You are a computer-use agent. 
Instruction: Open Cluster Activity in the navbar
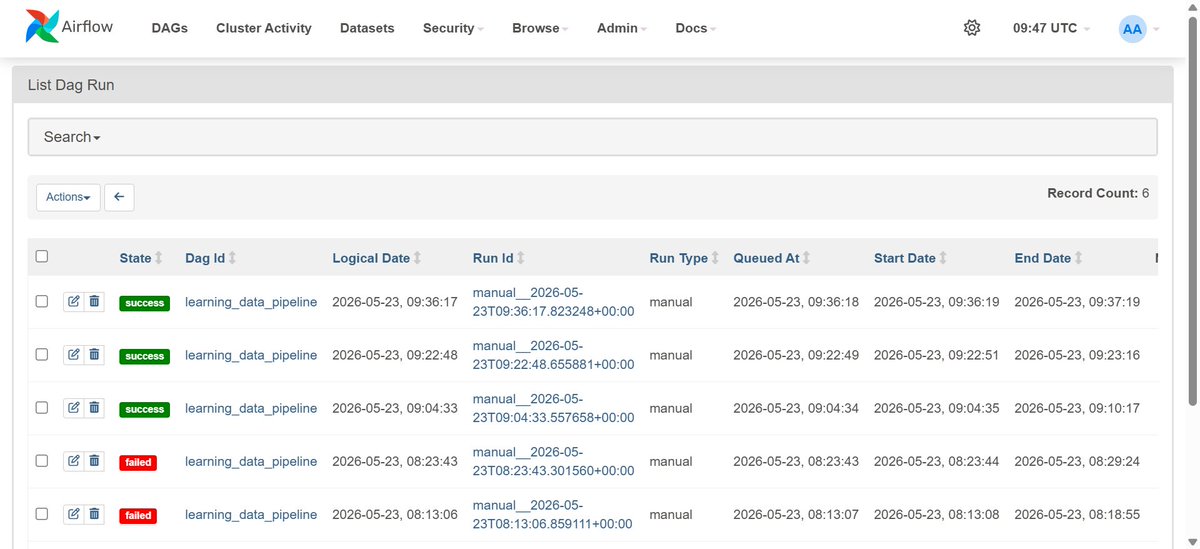pos(264,28)
